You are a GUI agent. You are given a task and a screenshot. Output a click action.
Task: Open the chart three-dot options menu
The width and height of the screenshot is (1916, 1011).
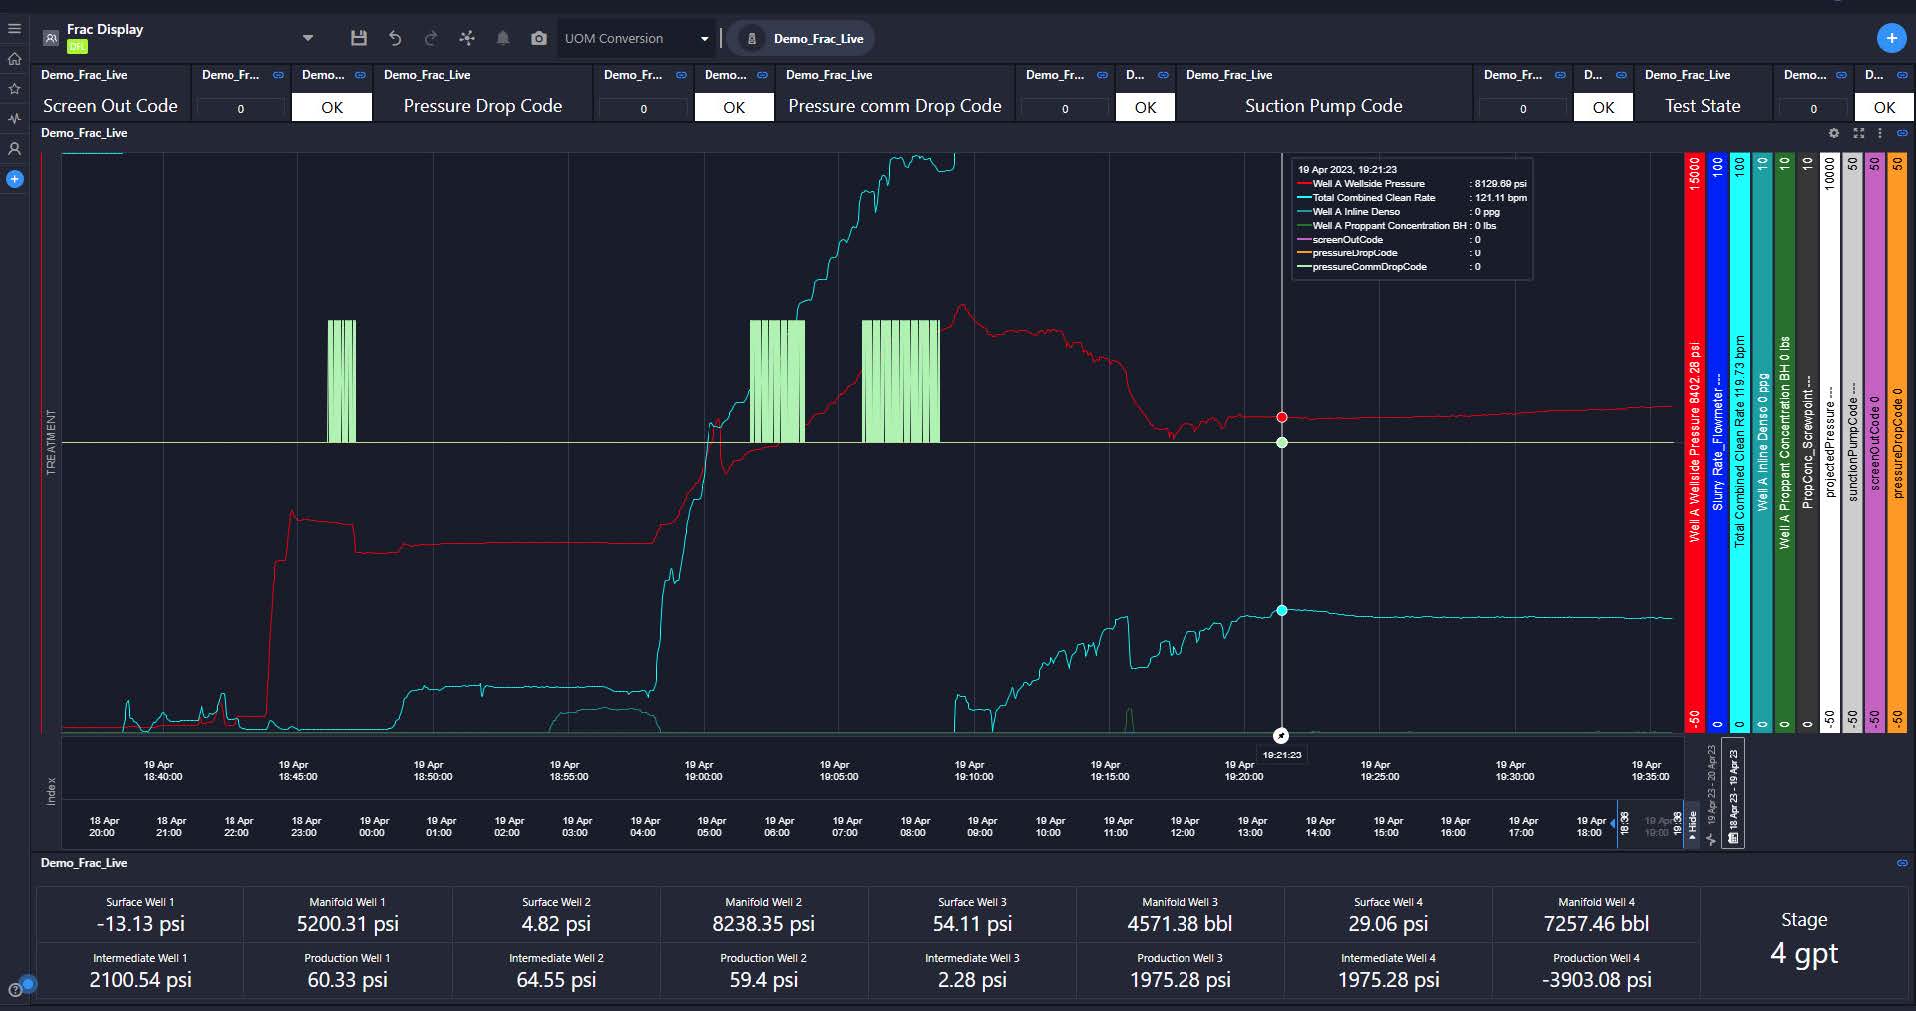[1880, 133]
